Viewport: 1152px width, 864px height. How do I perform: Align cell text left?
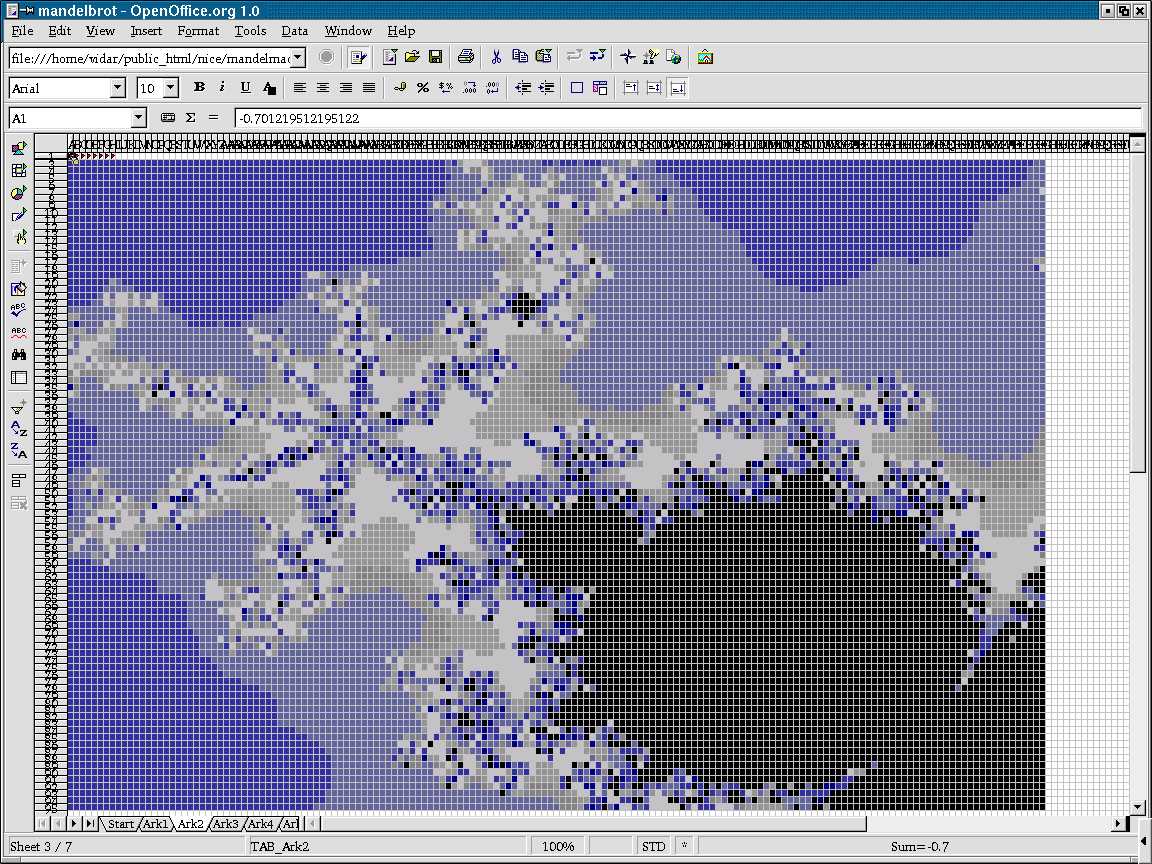tap(299, 87)
